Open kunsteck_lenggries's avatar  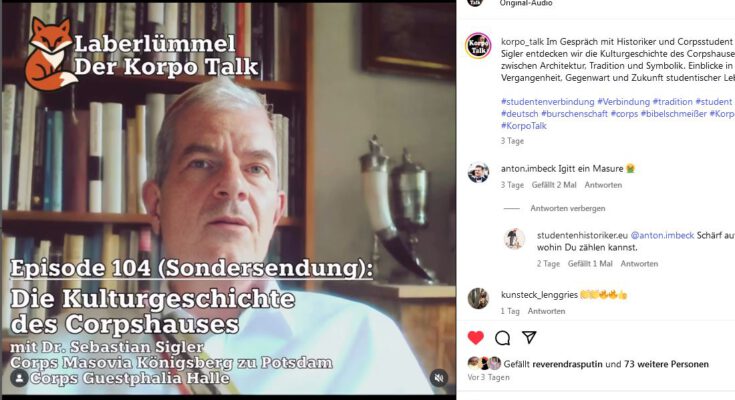pyautogui.click(x=478, y=298)
